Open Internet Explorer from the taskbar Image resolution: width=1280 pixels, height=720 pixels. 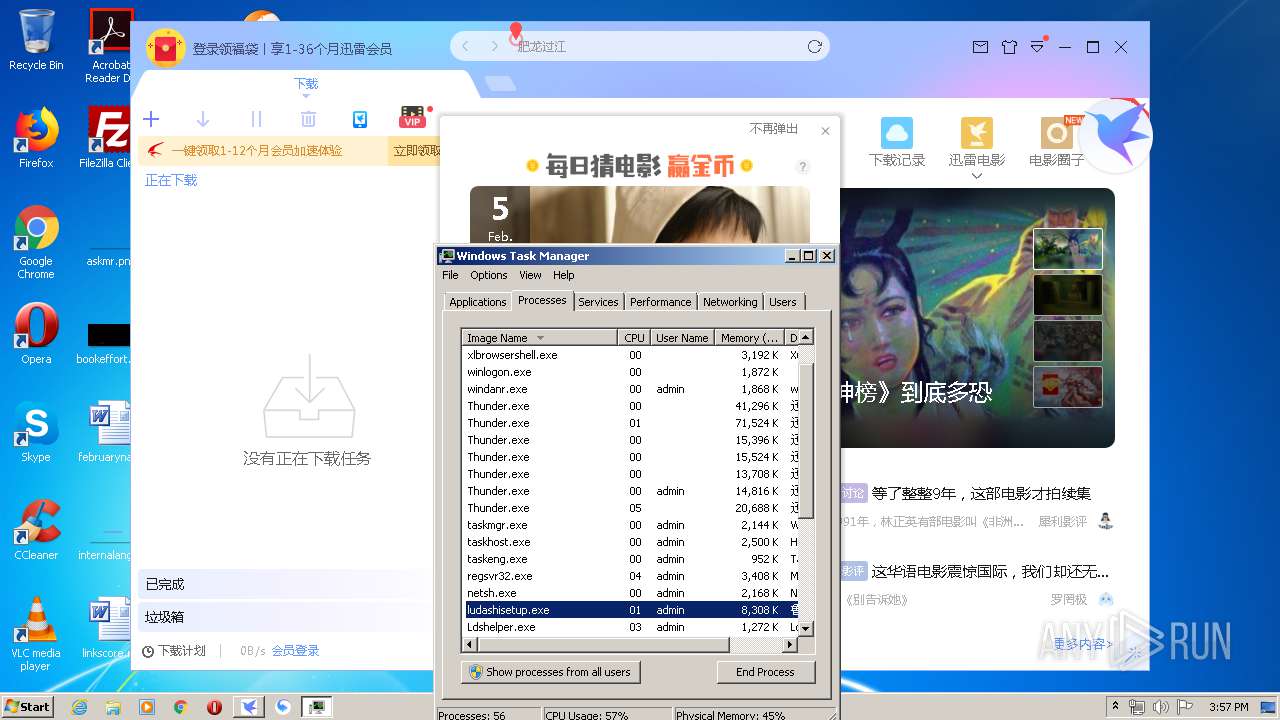(80, 707)
